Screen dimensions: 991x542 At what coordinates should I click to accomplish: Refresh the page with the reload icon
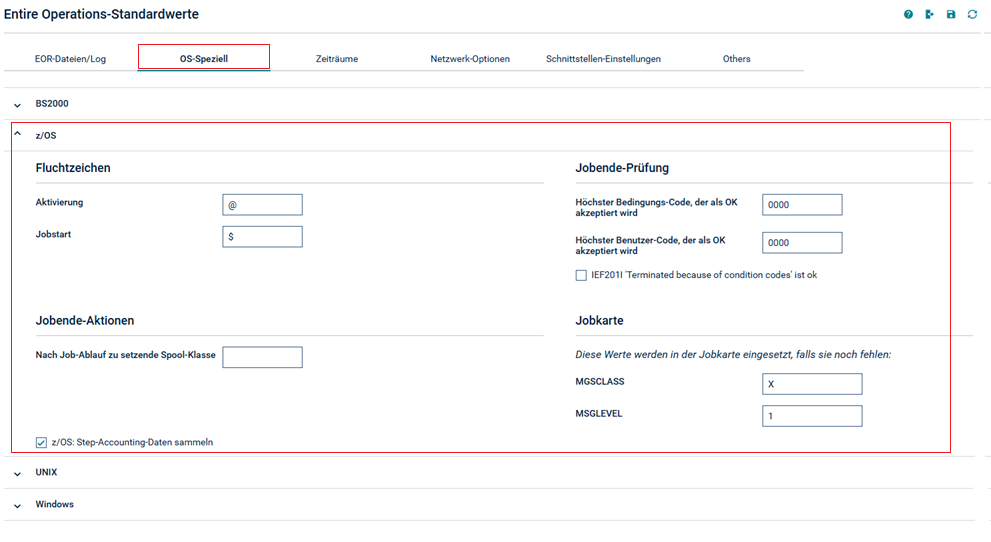click(x=972, y=15)
